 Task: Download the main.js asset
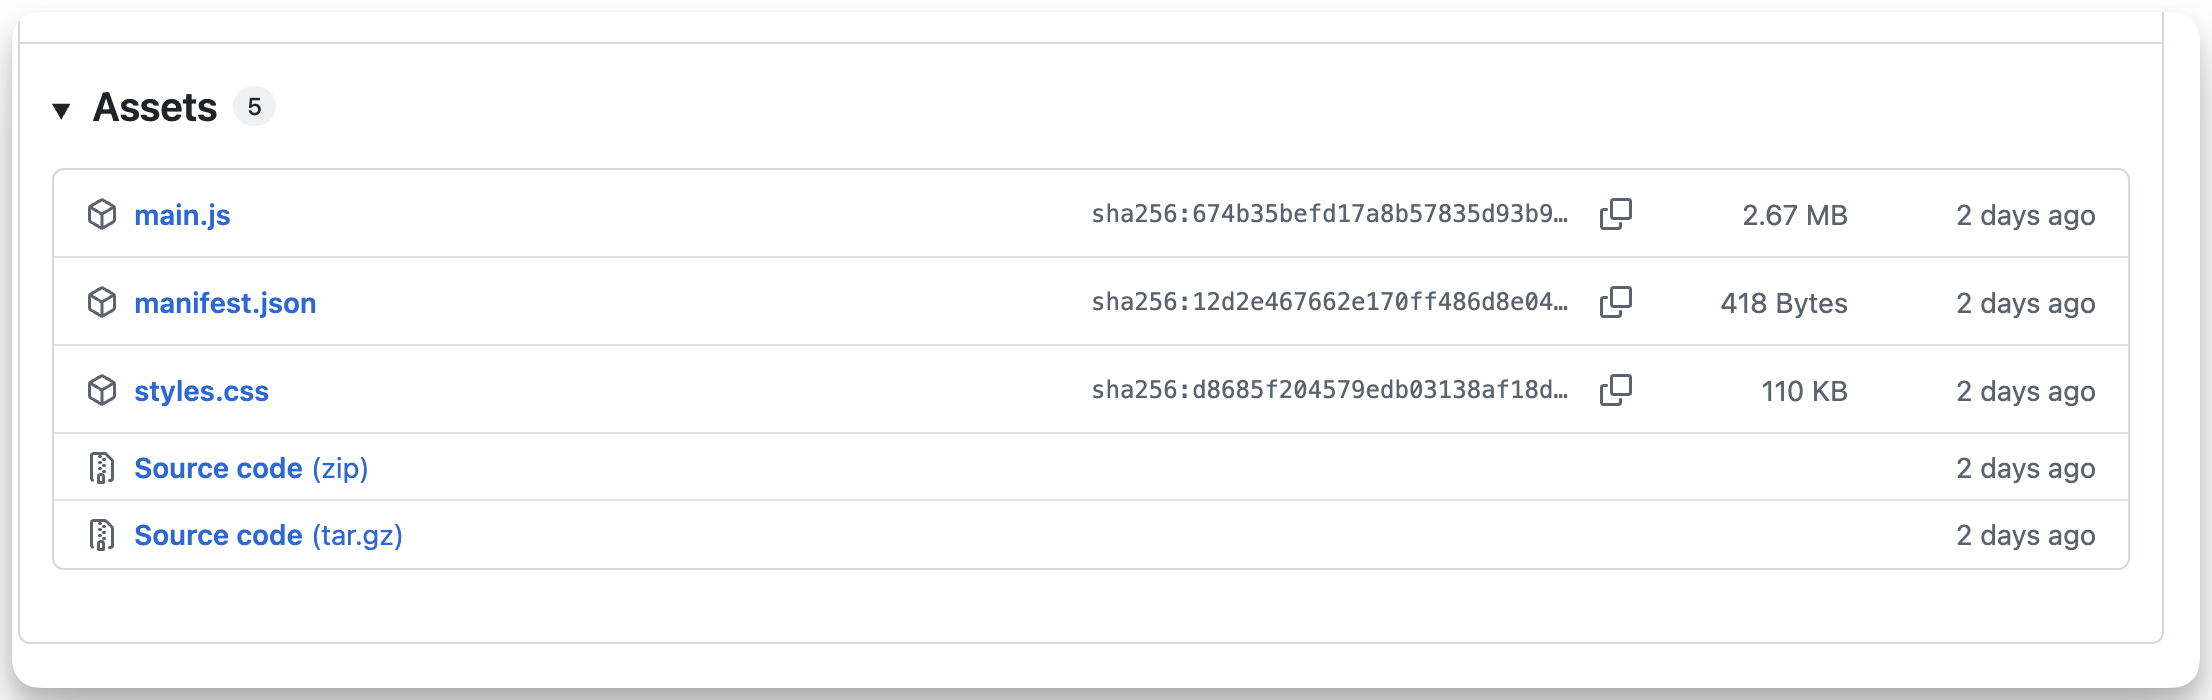tap(182, 215)
